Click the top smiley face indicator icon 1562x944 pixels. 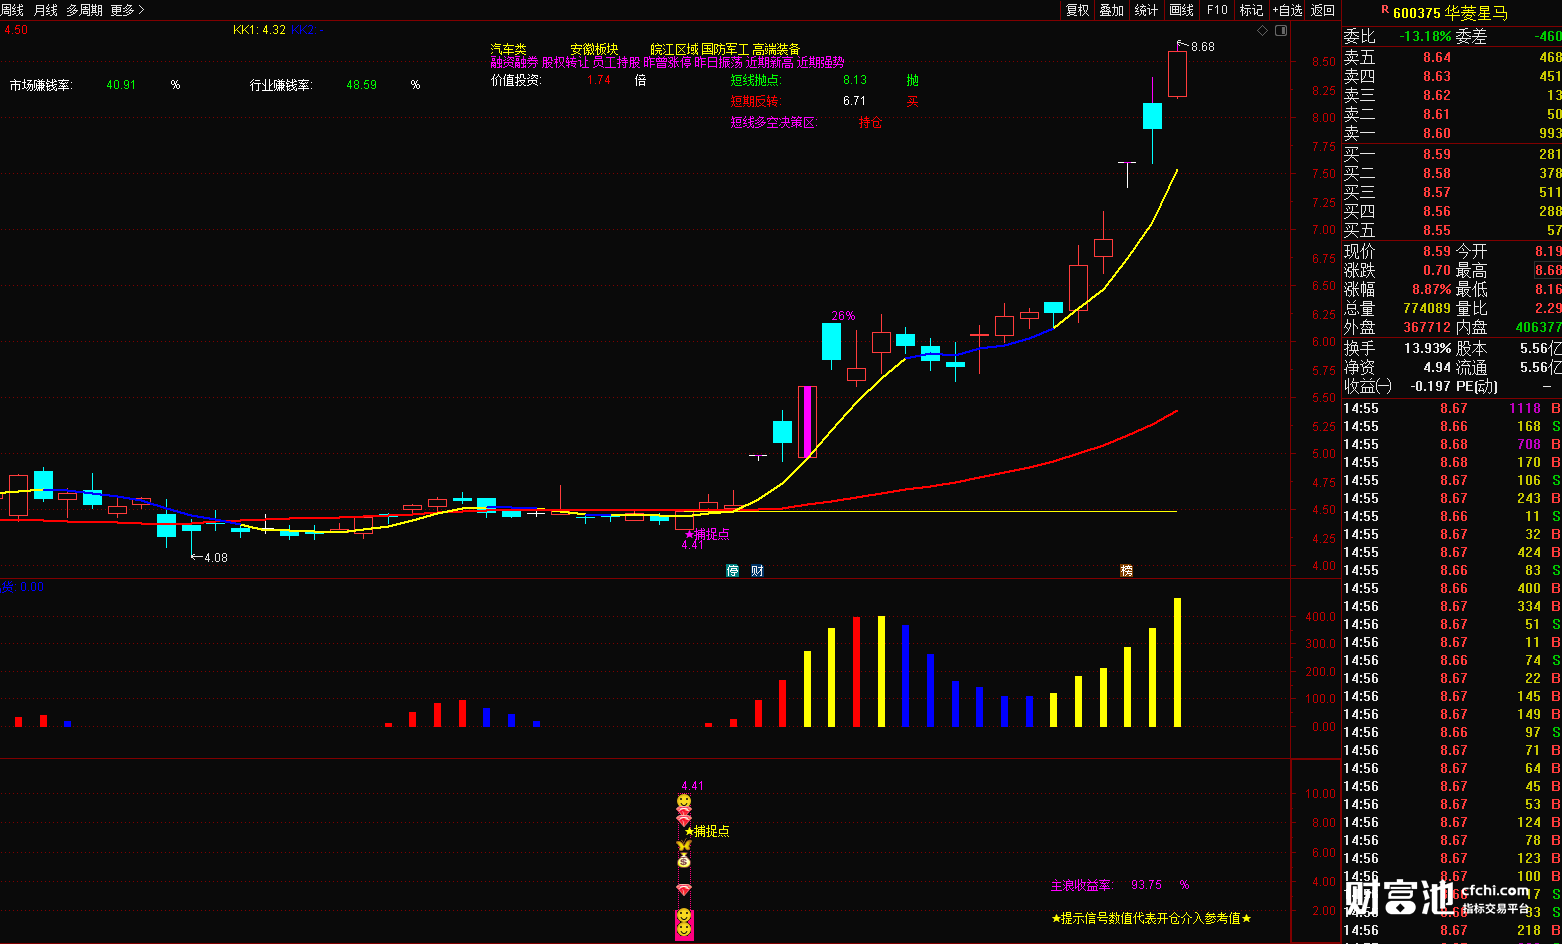pyautogui.click(x=684, y=802)
